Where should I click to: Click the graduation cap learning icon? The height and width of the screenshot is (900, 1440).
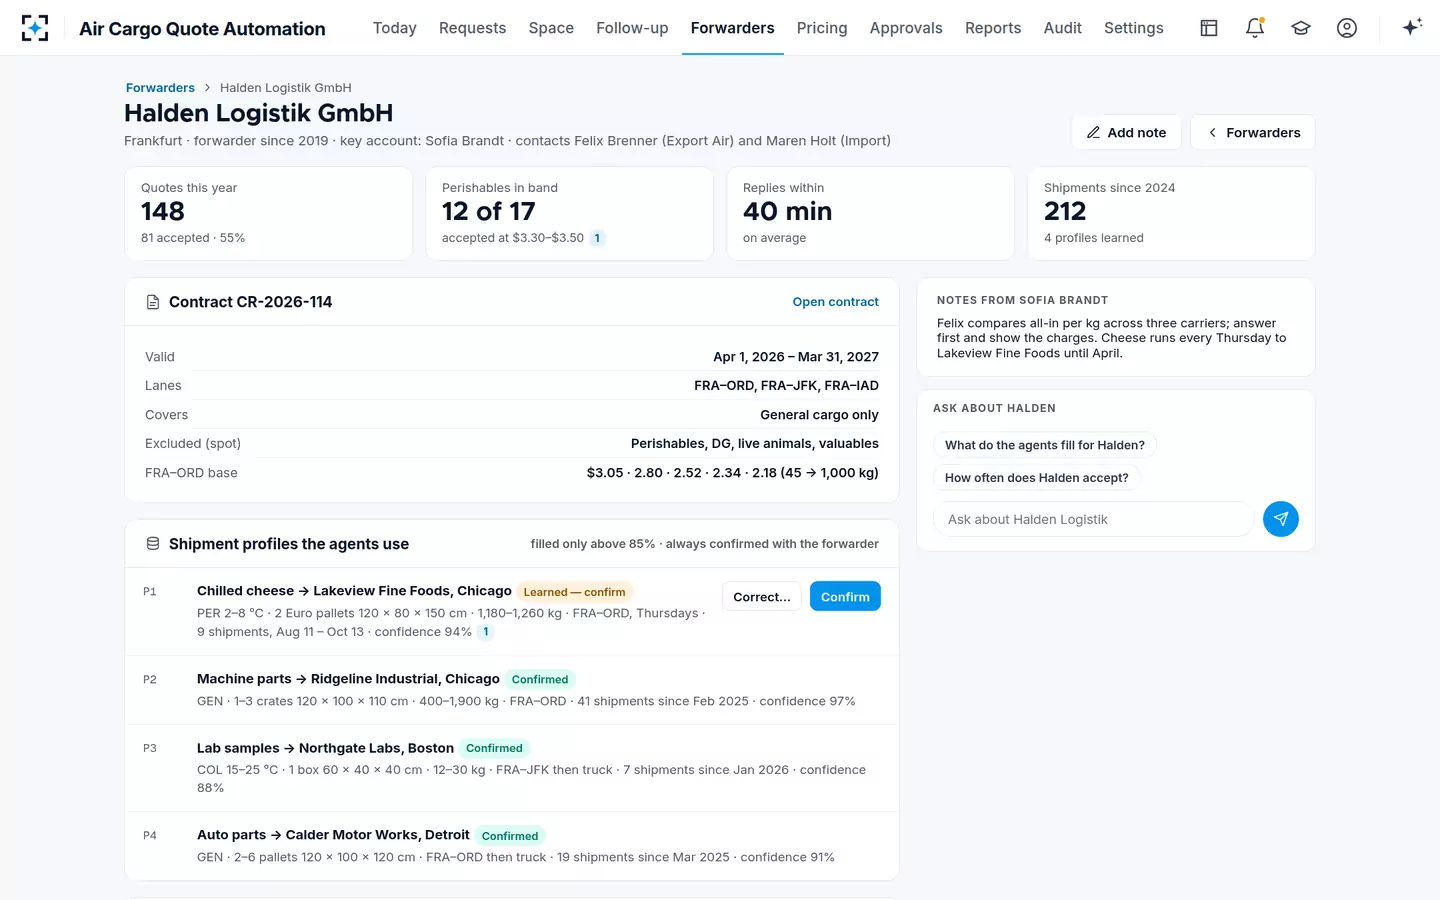pyautogui.click(x=1301, y=28)
